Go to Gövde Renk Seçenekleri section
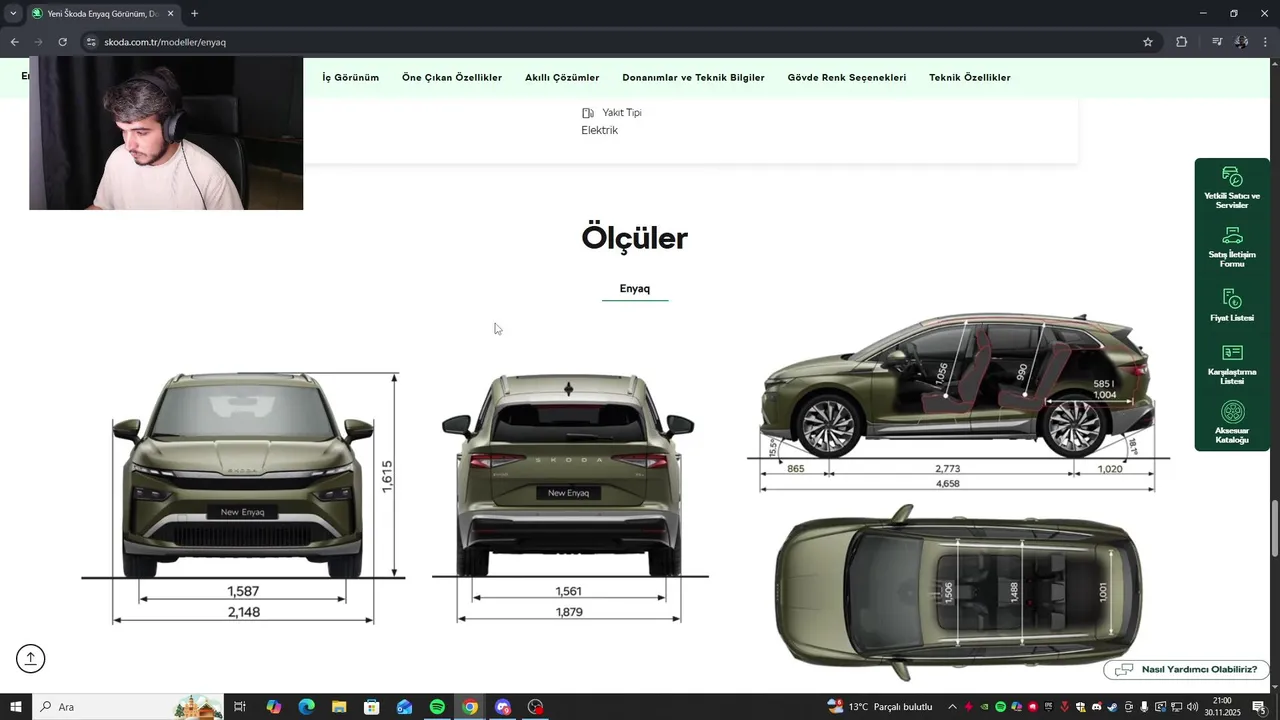 847,78
